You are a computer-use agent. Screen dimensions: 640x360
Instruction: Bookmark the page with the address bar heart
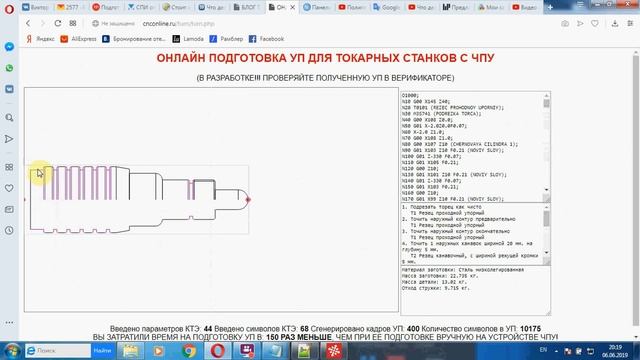click(x=595, y=24)
